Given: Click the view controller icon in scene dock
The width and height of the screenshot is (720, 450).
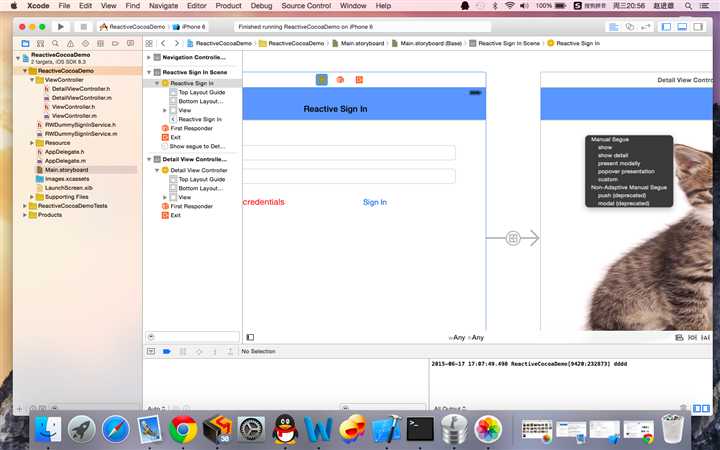Looking at the screenshot, I should [x=322, y=79].
